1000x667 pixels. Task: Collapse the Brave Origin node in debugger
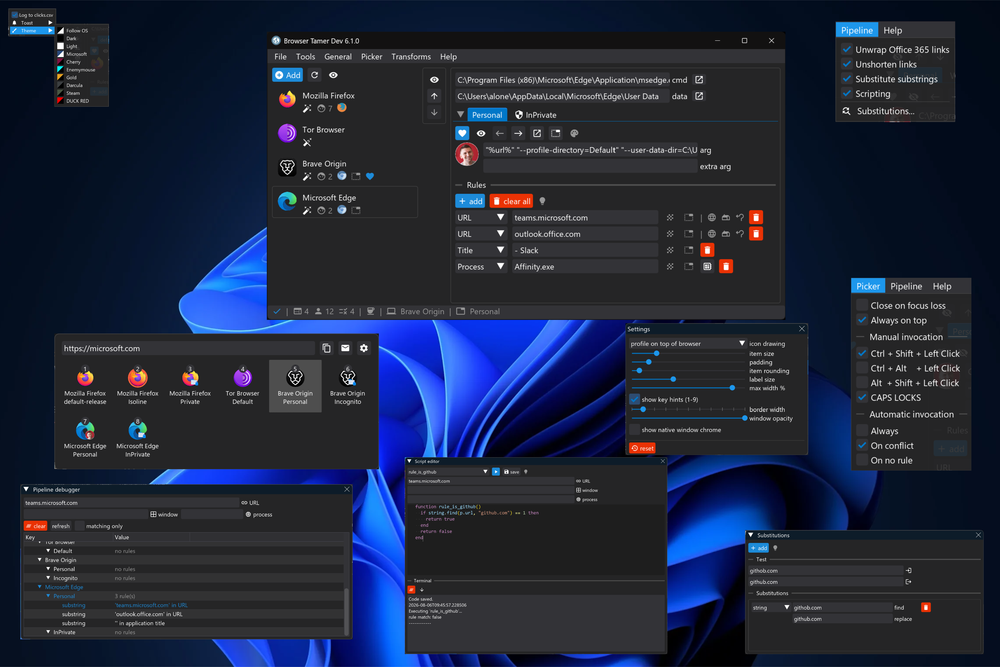[40, 560]
